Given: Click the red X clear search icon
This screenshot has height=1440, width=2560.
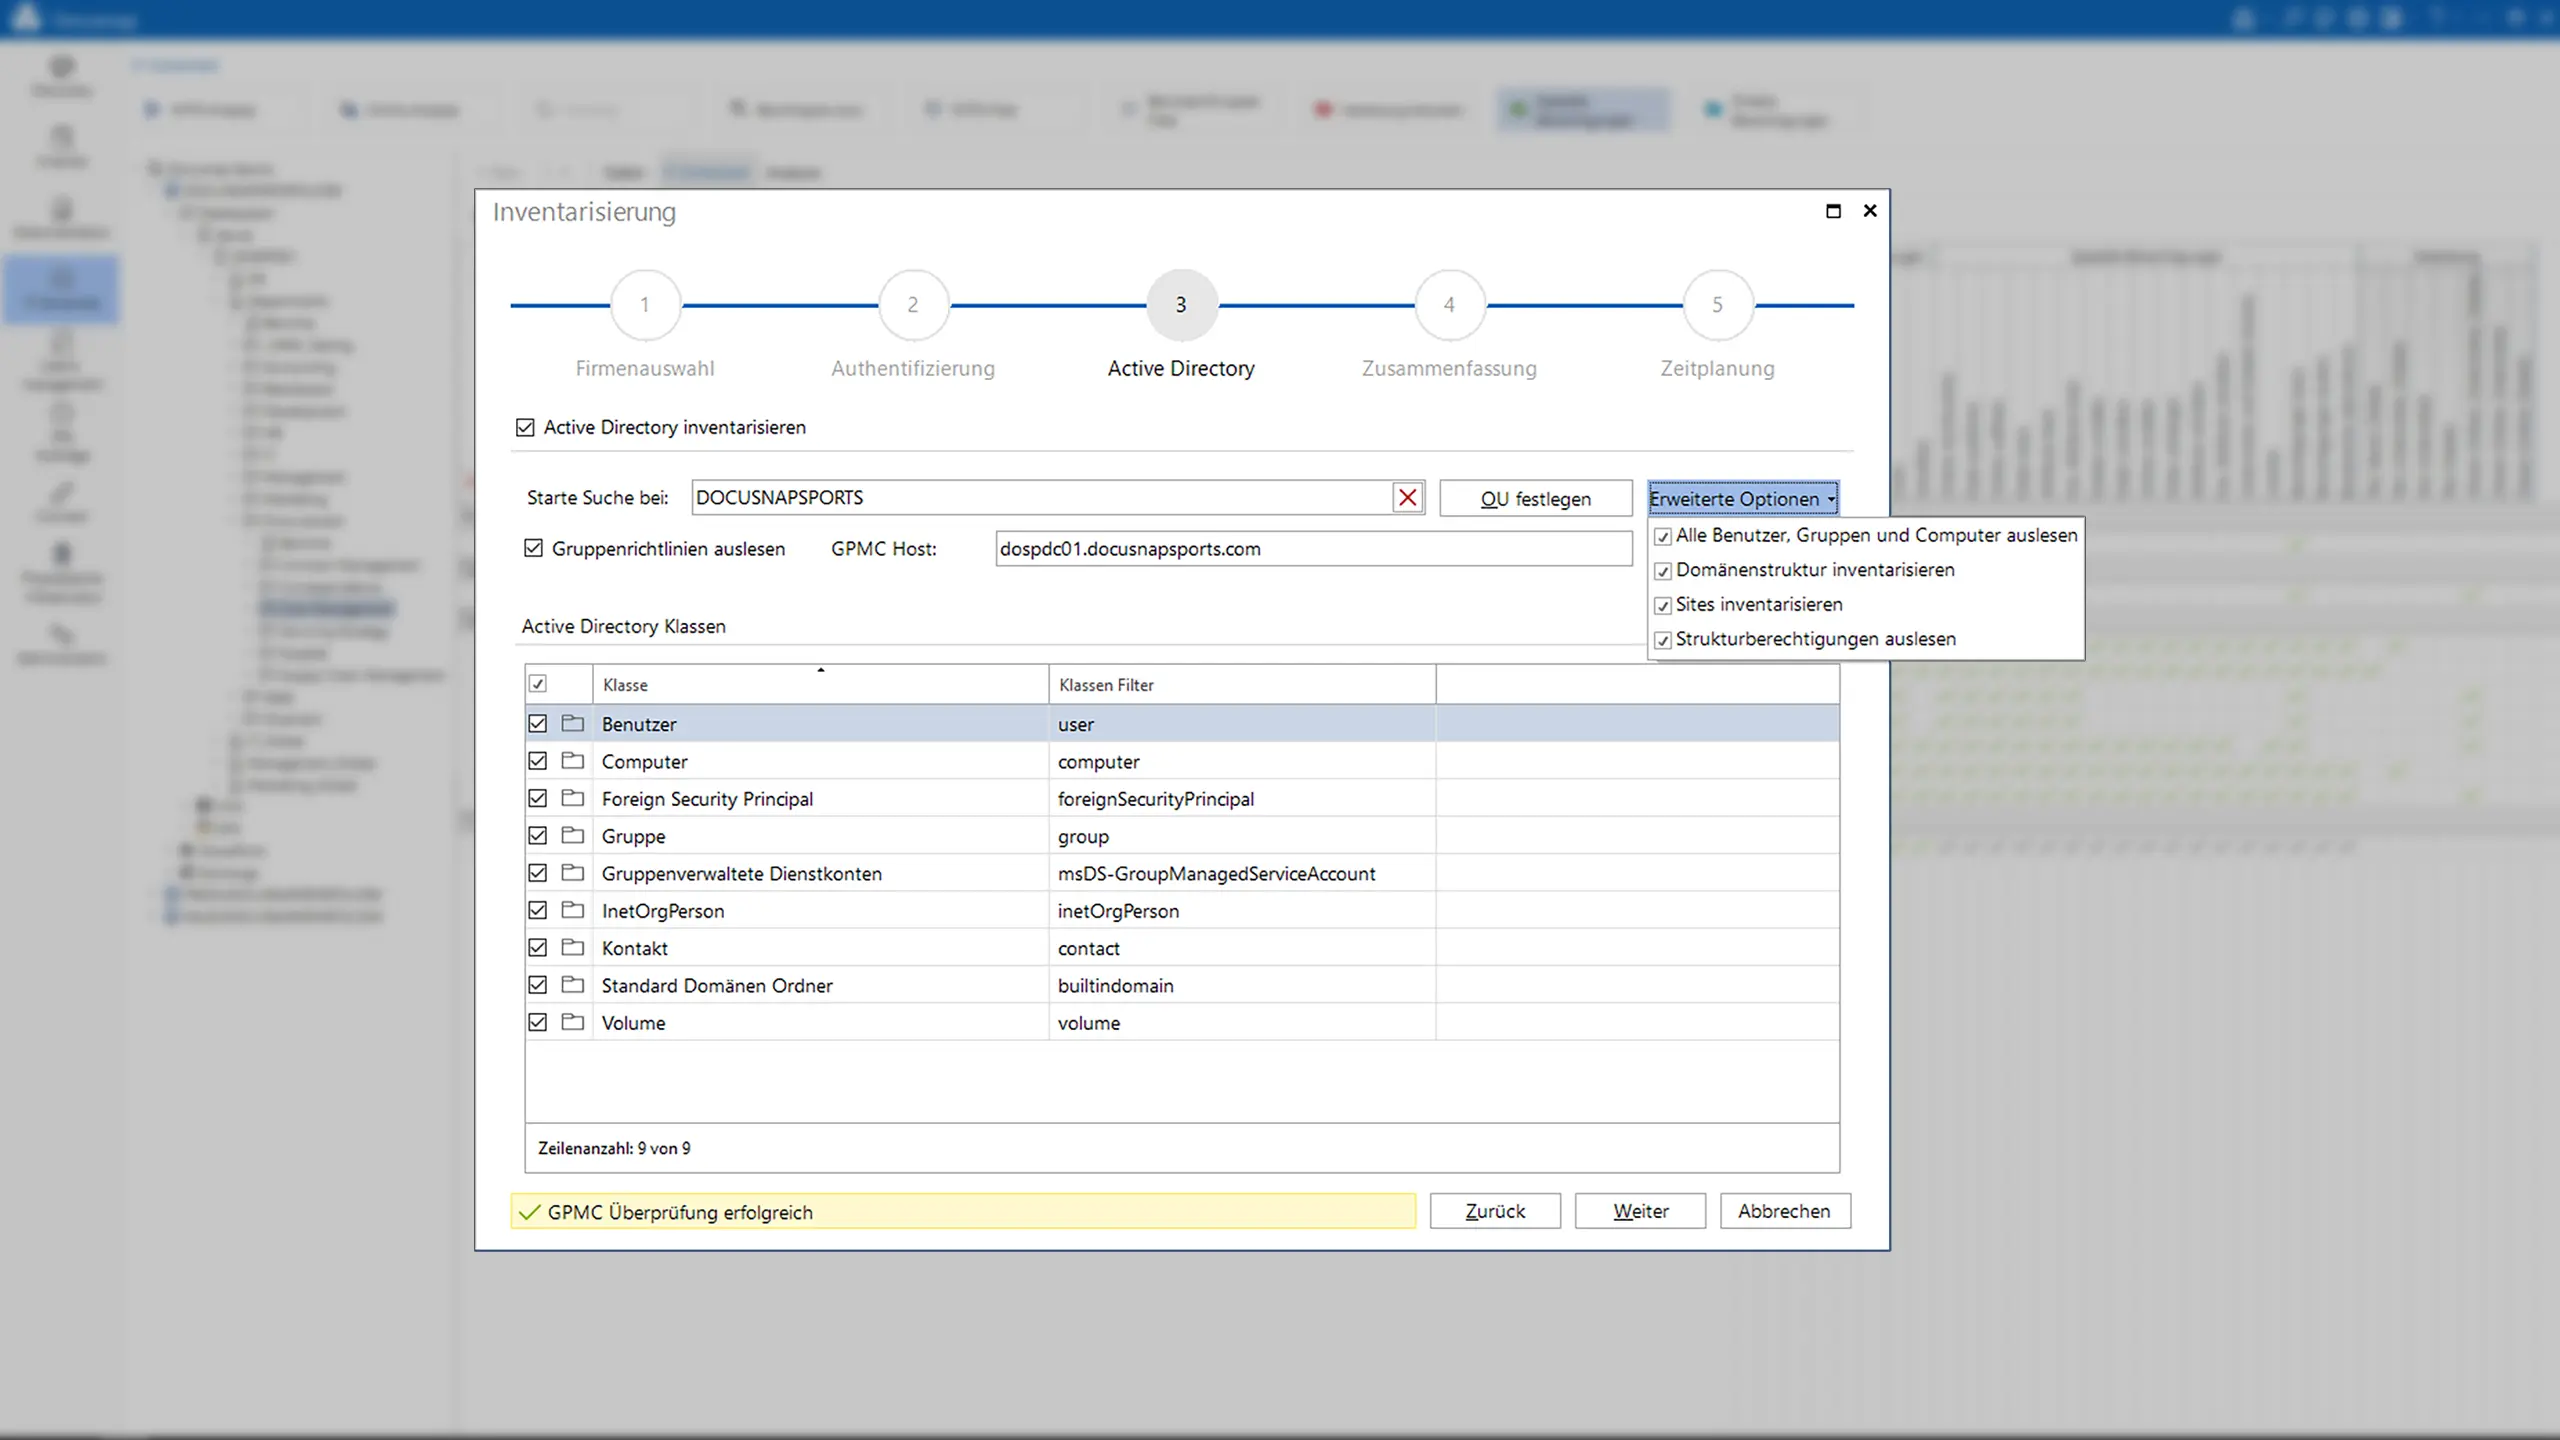Looking at the screenshot, I should 1408,497.
